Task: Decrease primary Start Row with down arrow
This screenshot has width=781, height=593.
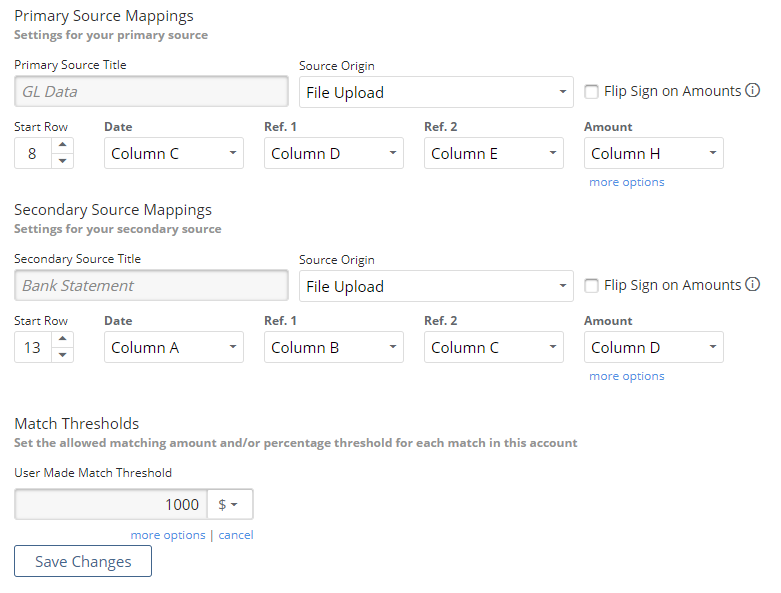Action: tap(62, 161)
